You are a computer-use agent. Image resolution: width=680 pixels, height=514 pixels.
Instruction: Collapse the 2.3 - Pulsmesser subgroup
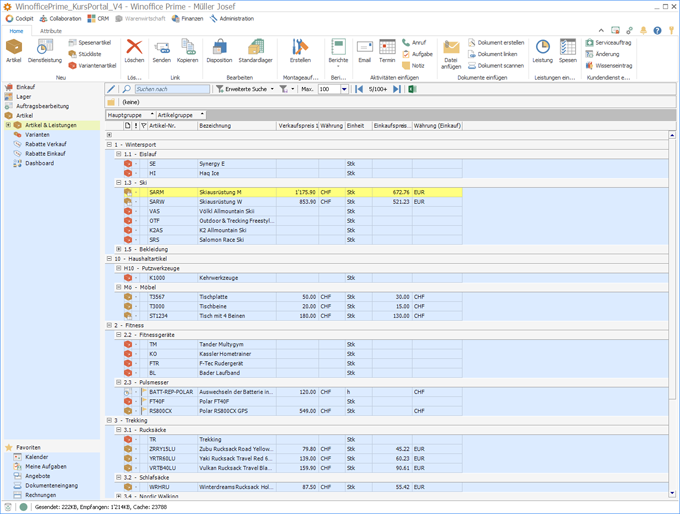[x=118, y=382]
